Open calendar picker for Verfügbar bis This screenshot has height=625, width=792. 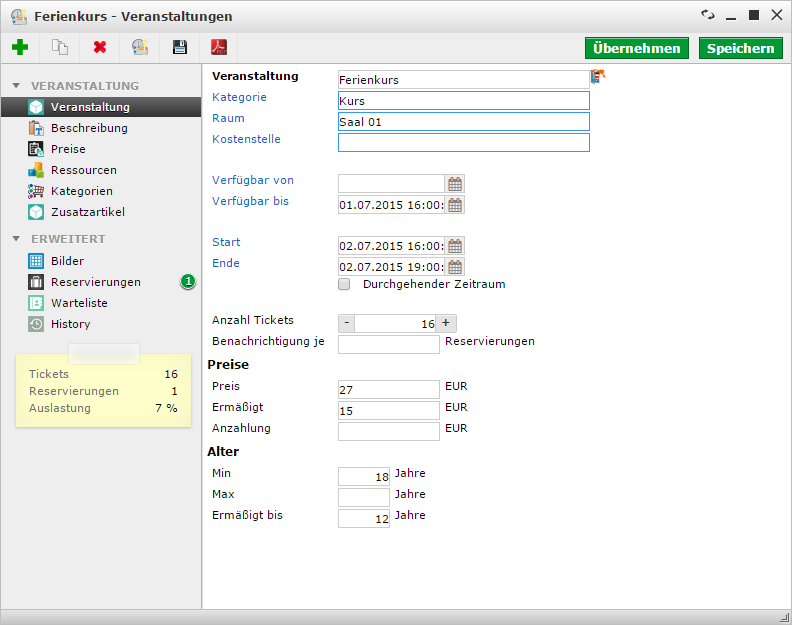tap(455, 205)
